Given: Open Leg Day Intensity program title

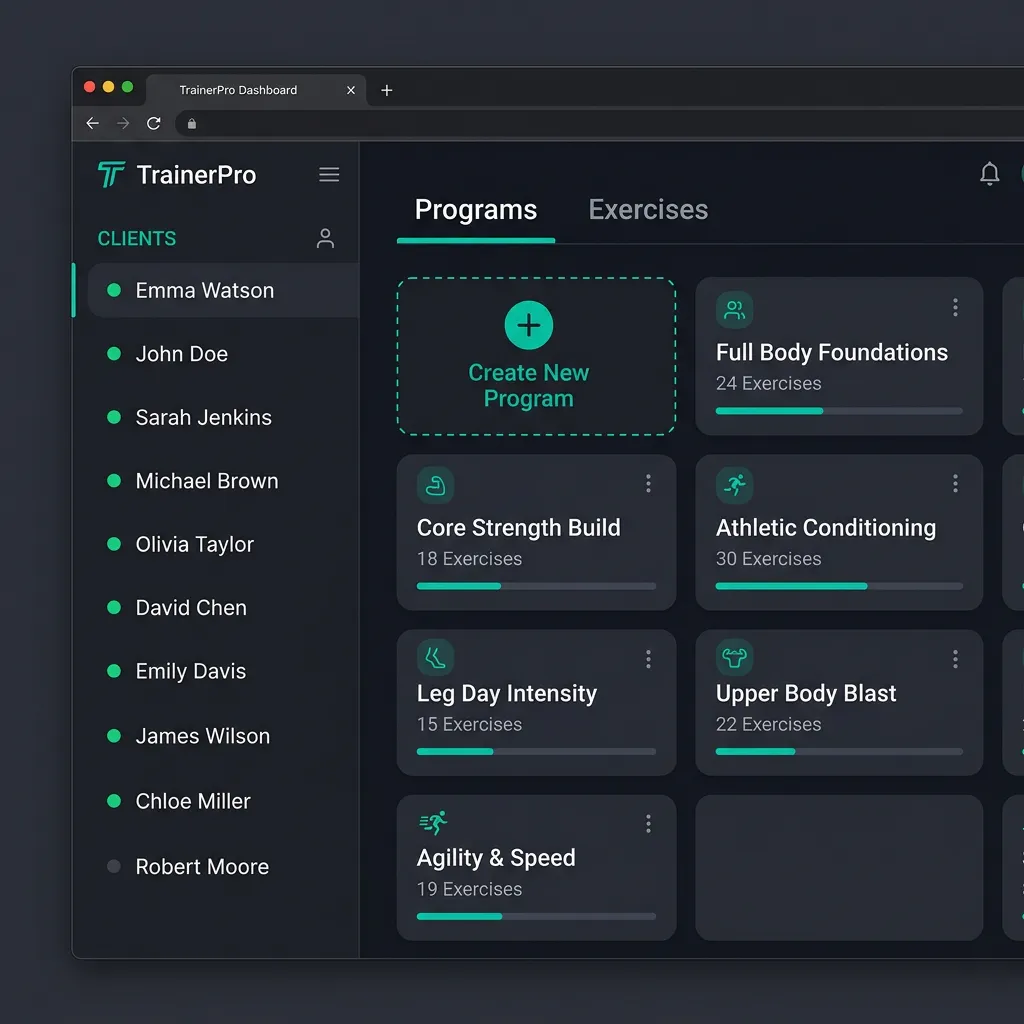Looking at the screenshot, I should tap(507, 694).
